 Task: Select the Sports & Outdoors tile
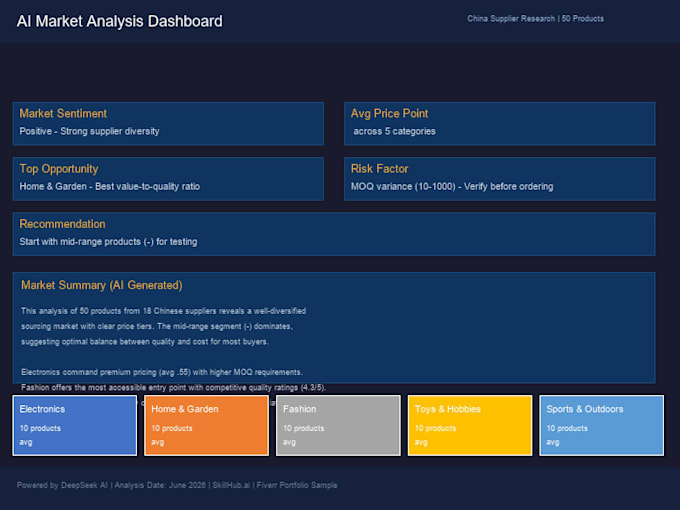(x=602, y=425)
